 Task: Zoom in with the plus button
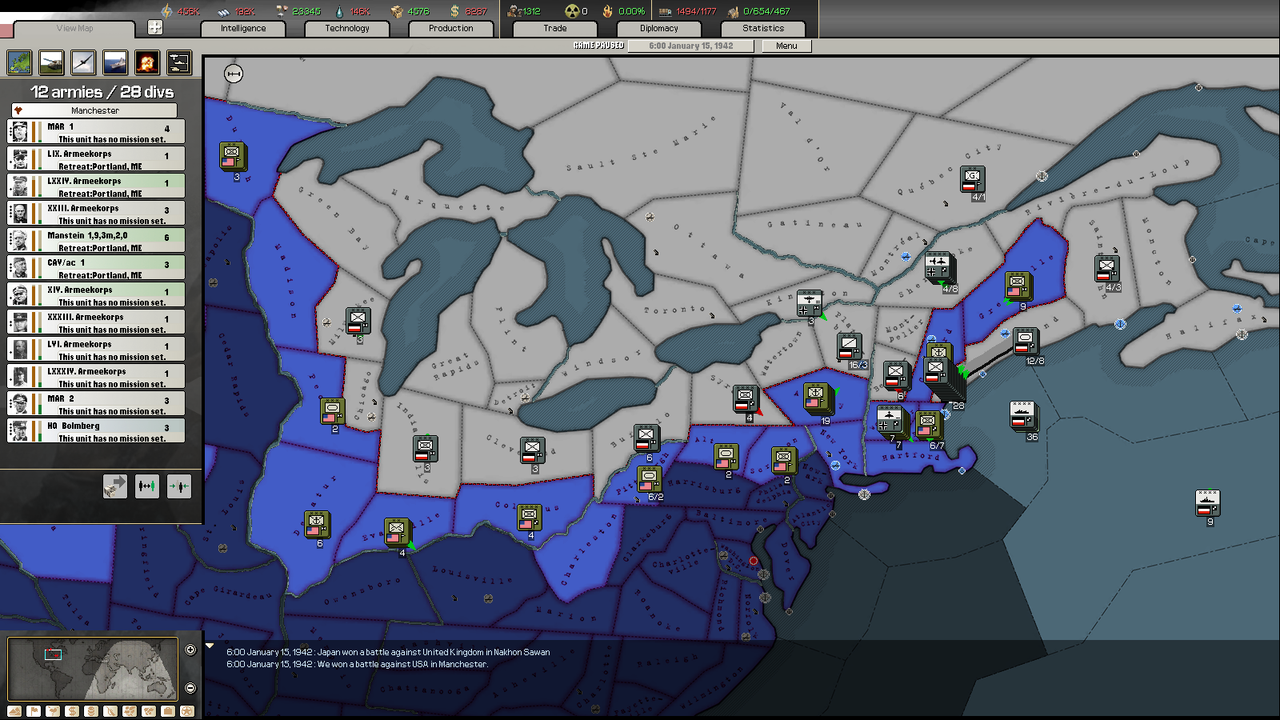click(x=191, y=650)
